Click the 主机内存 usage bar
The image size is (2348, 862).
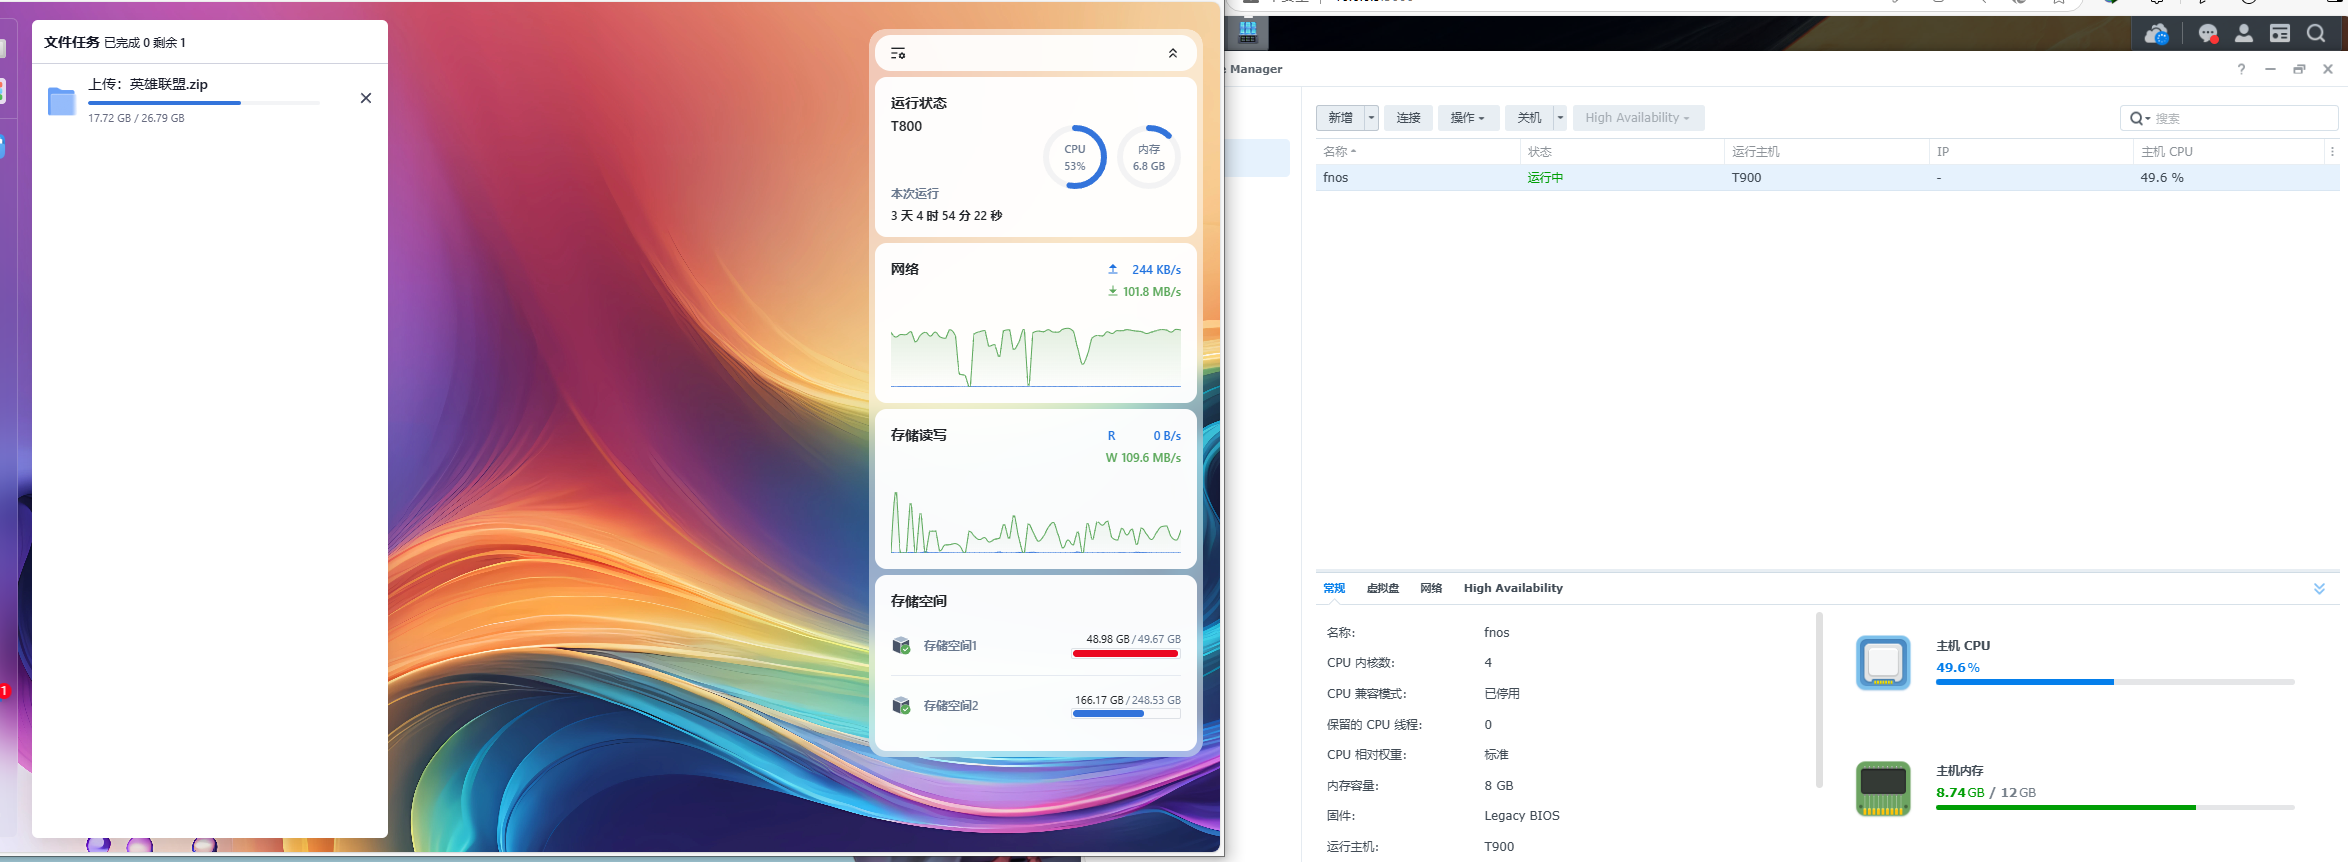click(x=2115, y=807)
